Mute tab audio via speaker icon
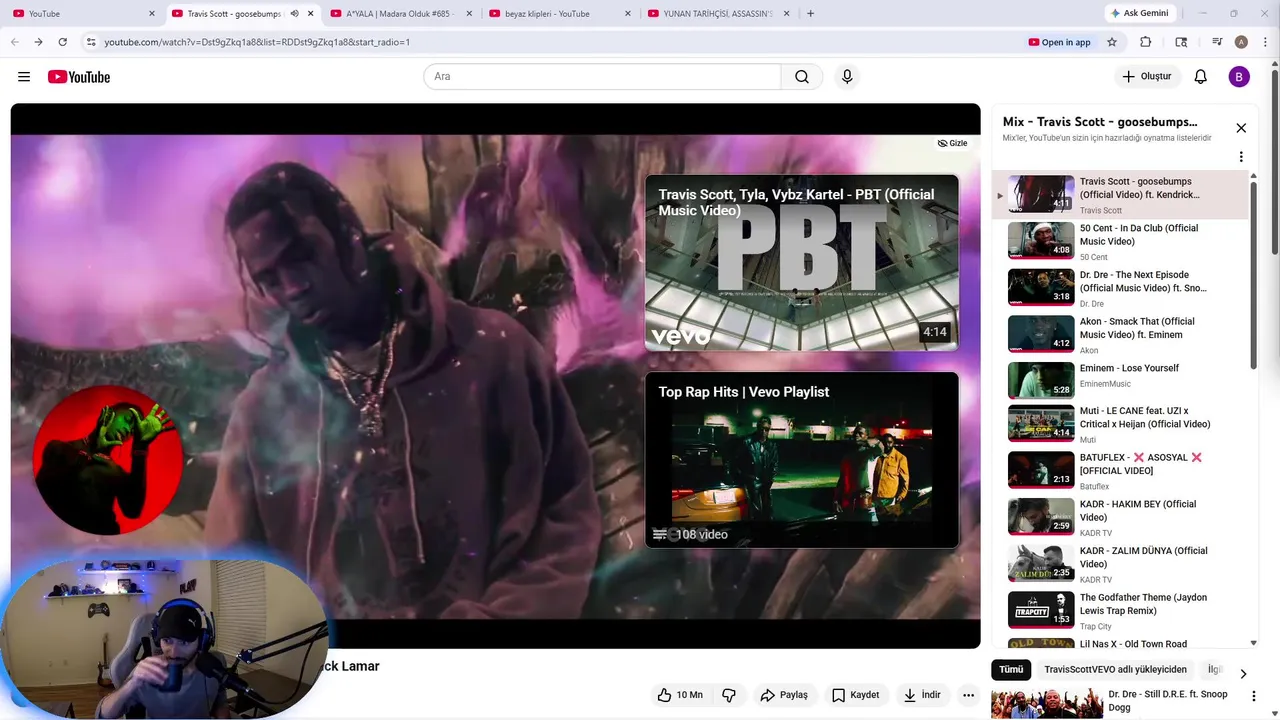This screenshot has width=1280, height=720. (x=294, y=13)
